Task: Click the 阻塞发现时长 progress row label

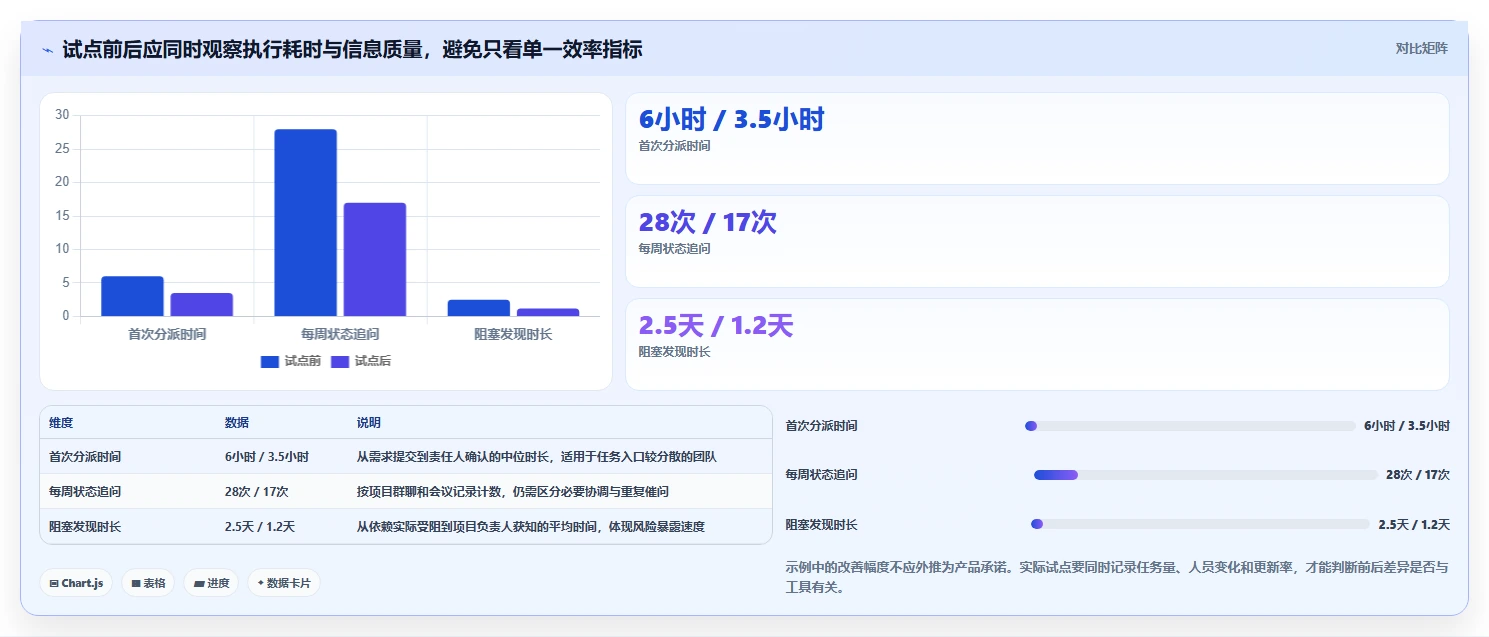Action: 822,524
